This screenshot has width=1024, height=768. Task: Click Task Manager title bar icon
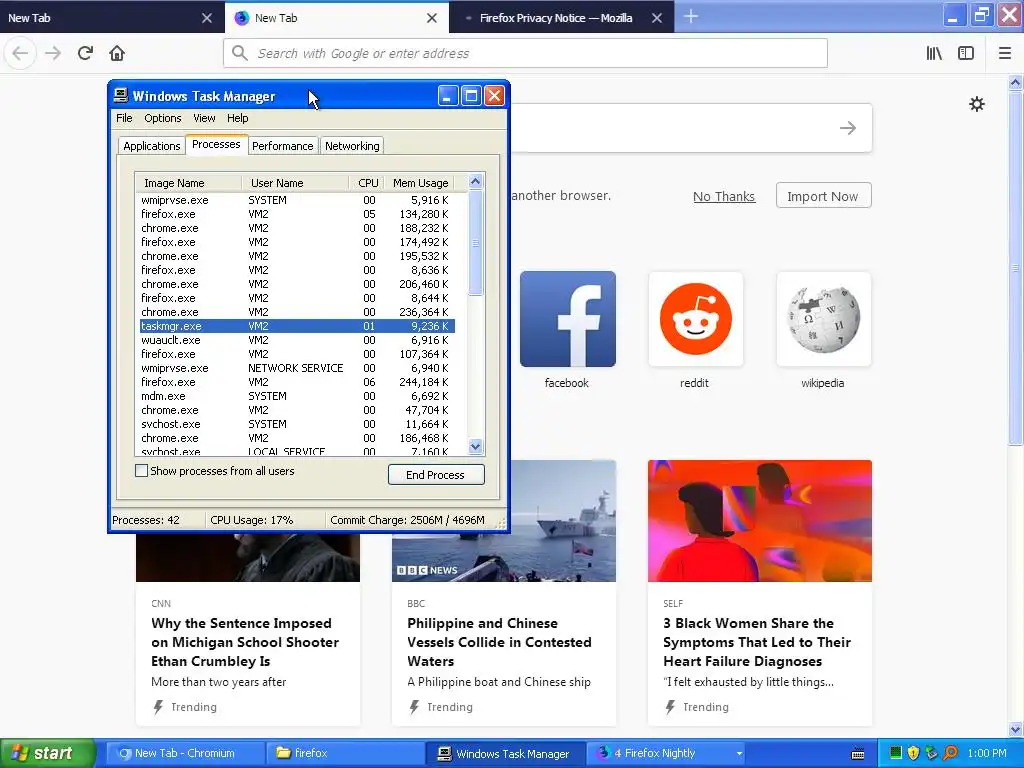[121, 95]
